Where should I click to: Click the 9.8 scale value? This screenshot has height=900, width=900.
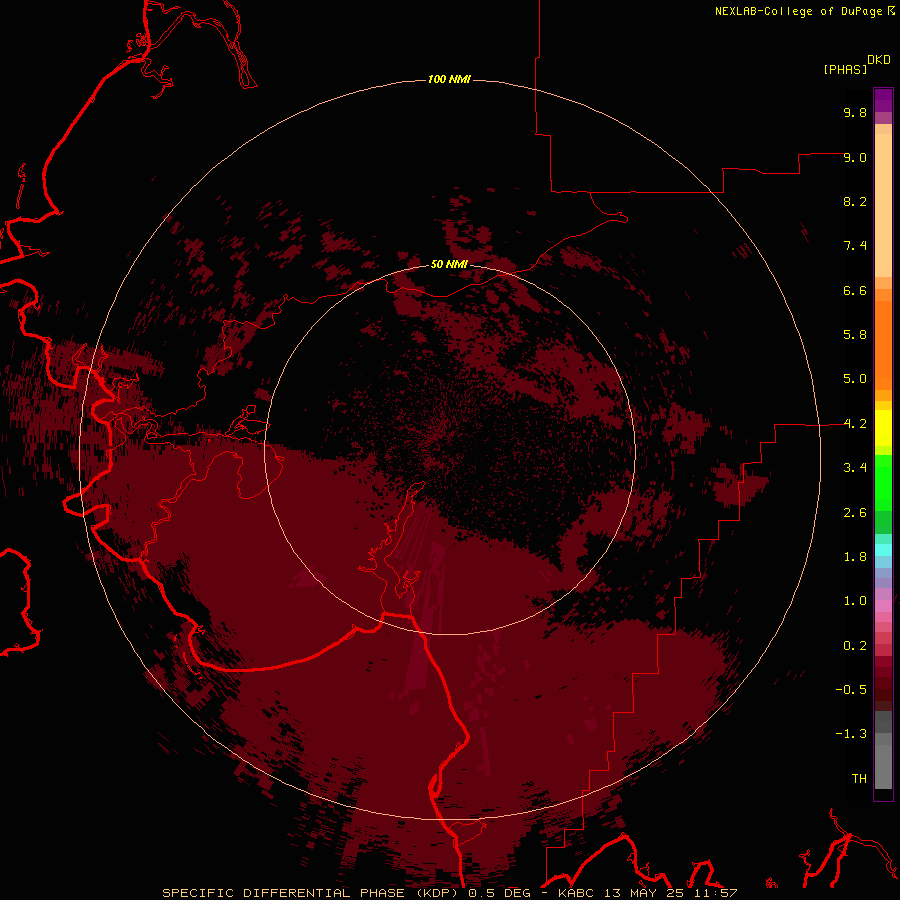coord(855,112)
